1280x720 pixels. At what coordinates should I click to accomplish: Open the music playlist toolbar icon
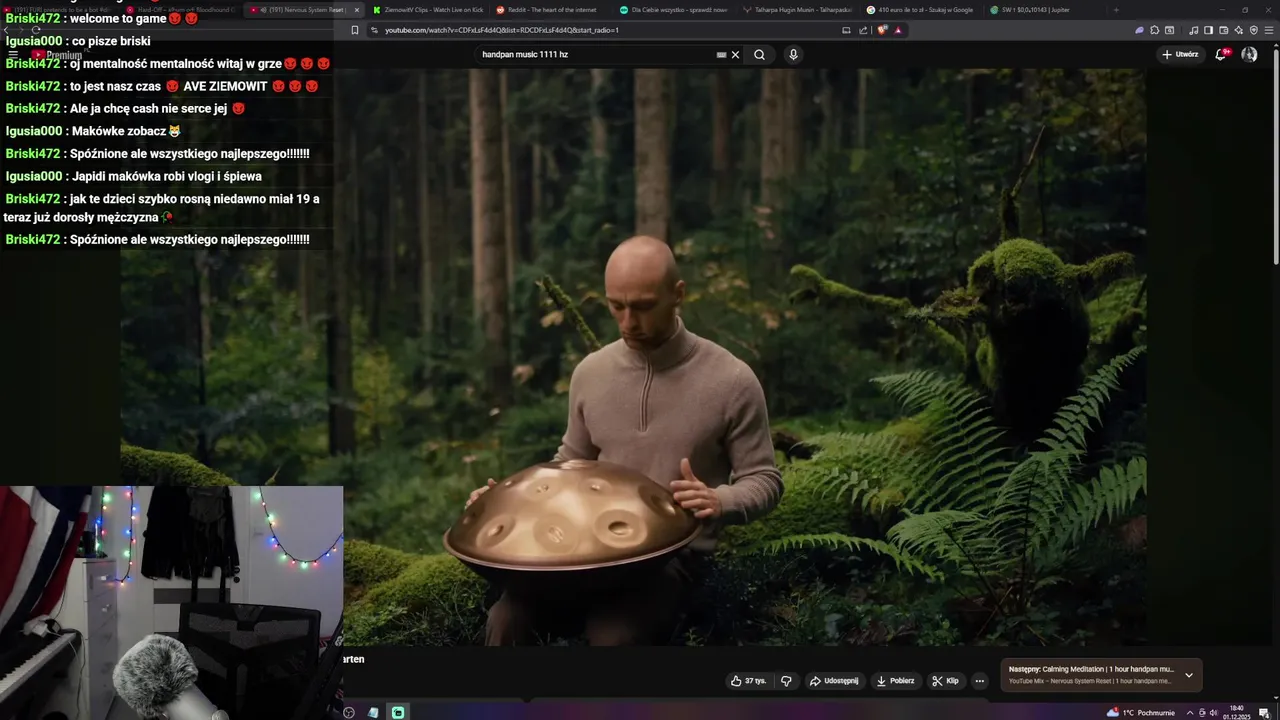(x=1194, y=30)
